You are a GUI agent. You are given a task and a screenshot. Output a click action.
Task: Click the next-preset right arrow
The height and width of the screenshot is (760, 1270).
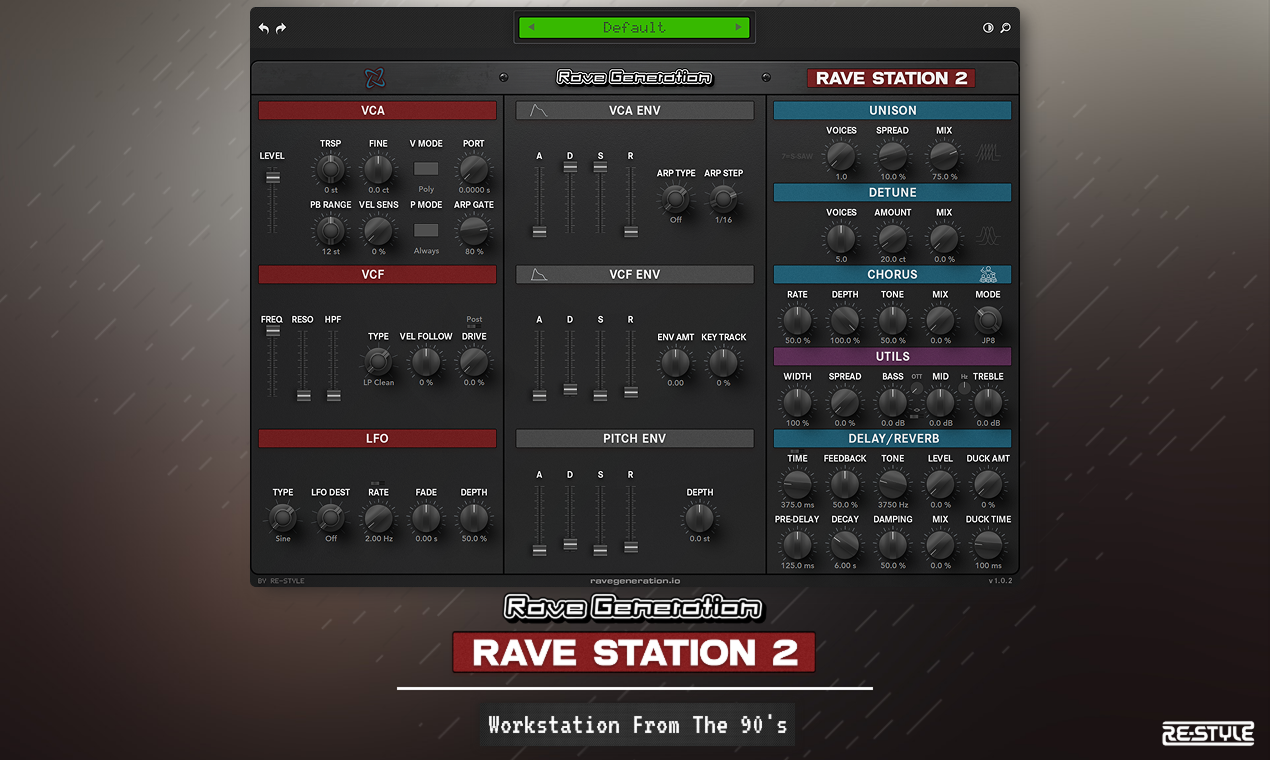pyautogui.click(x=740, y=27)
